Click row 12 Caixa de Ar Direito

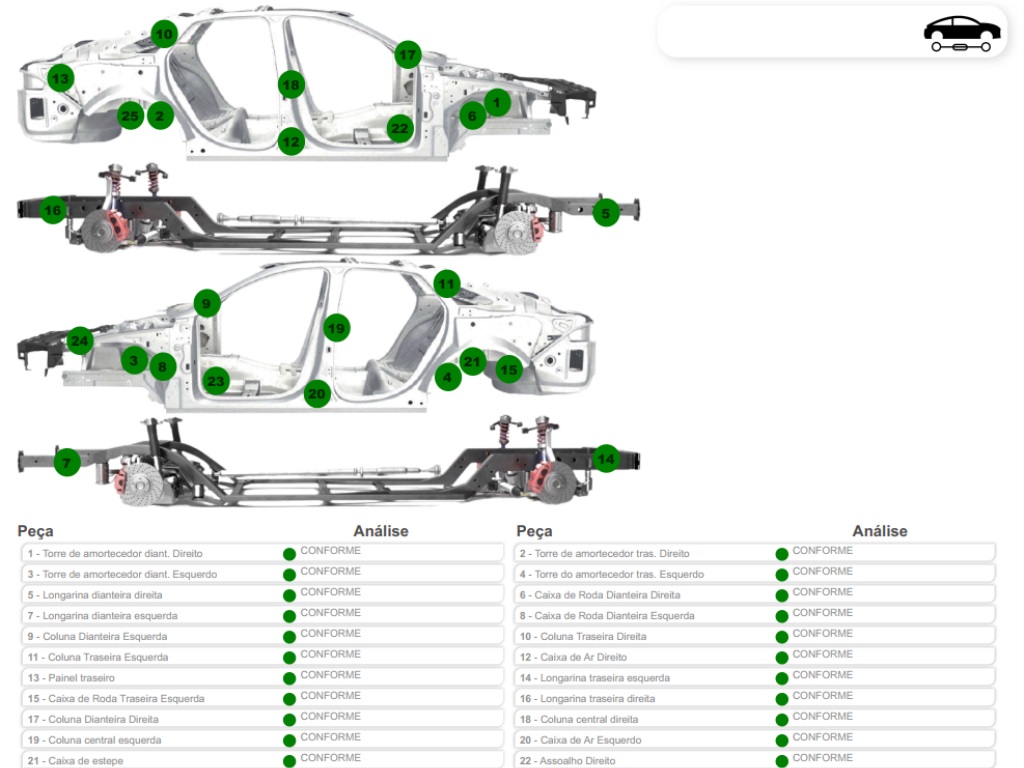(x=755, y=657)
